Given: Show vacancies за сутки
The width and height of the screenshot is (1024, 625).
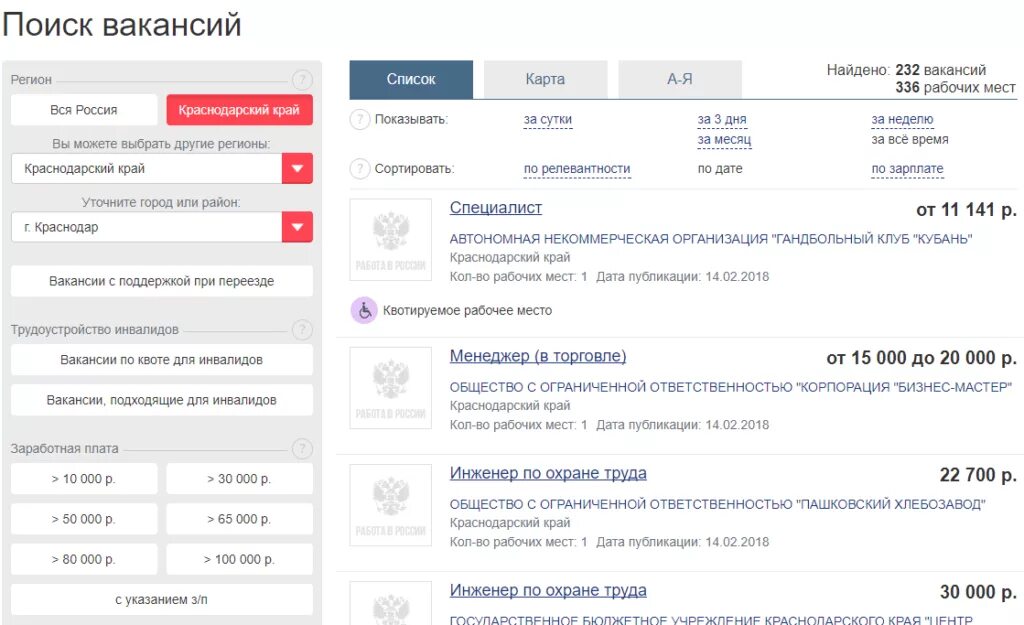Looking at the screenshot, I should (548, 120).
